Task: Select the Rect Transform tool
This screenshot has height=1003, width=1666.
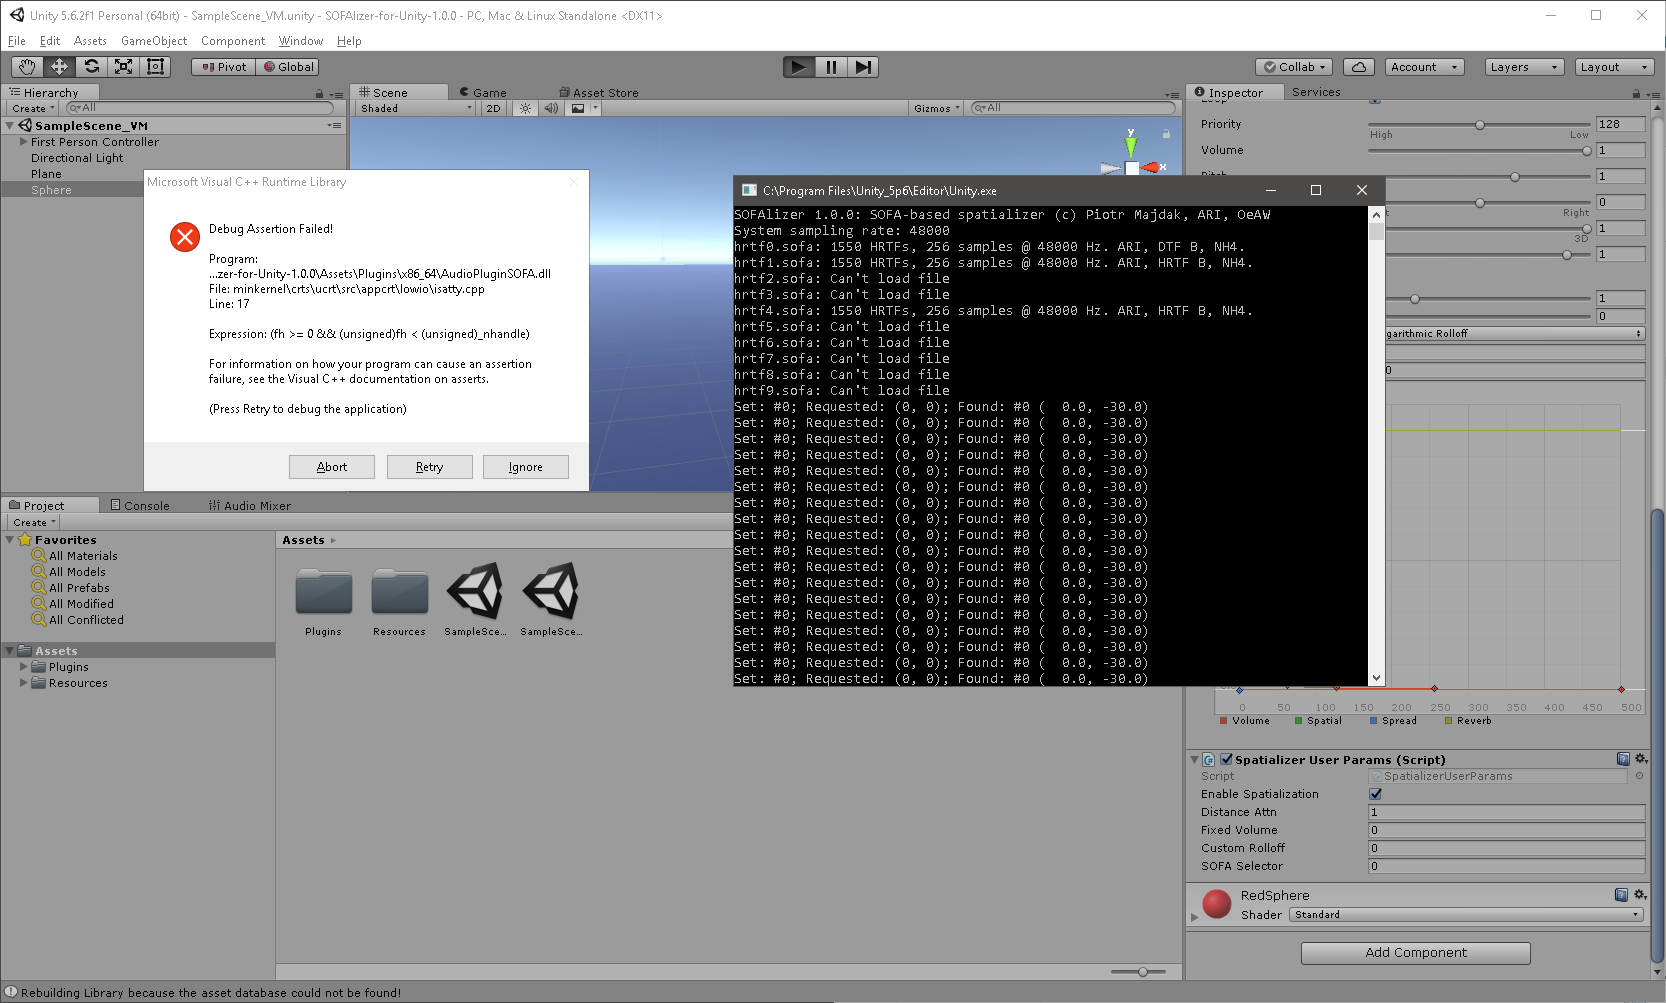Action: click(155, 66)
